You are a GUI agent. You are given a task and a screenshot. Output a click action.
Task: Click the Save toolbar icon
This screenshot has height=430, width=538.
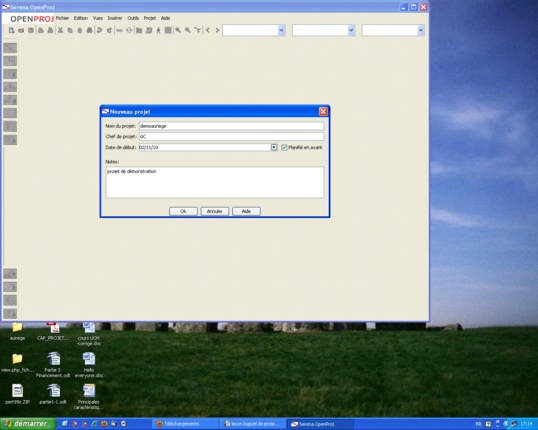pos(31,31)
